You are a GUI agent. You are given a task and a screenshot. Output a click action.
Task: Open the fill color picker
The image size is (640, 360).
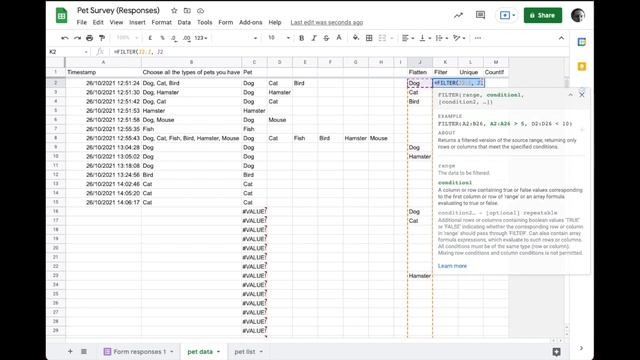coord(356,38)
